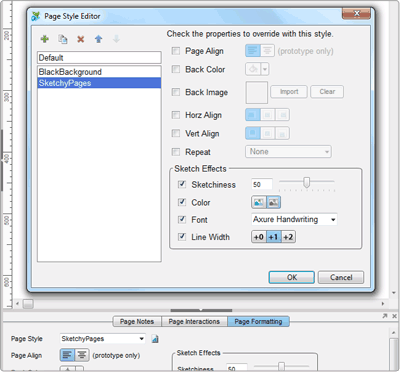Enable the Horz Align checkbox
400x372 pixels.
click(x=176, y=115)
